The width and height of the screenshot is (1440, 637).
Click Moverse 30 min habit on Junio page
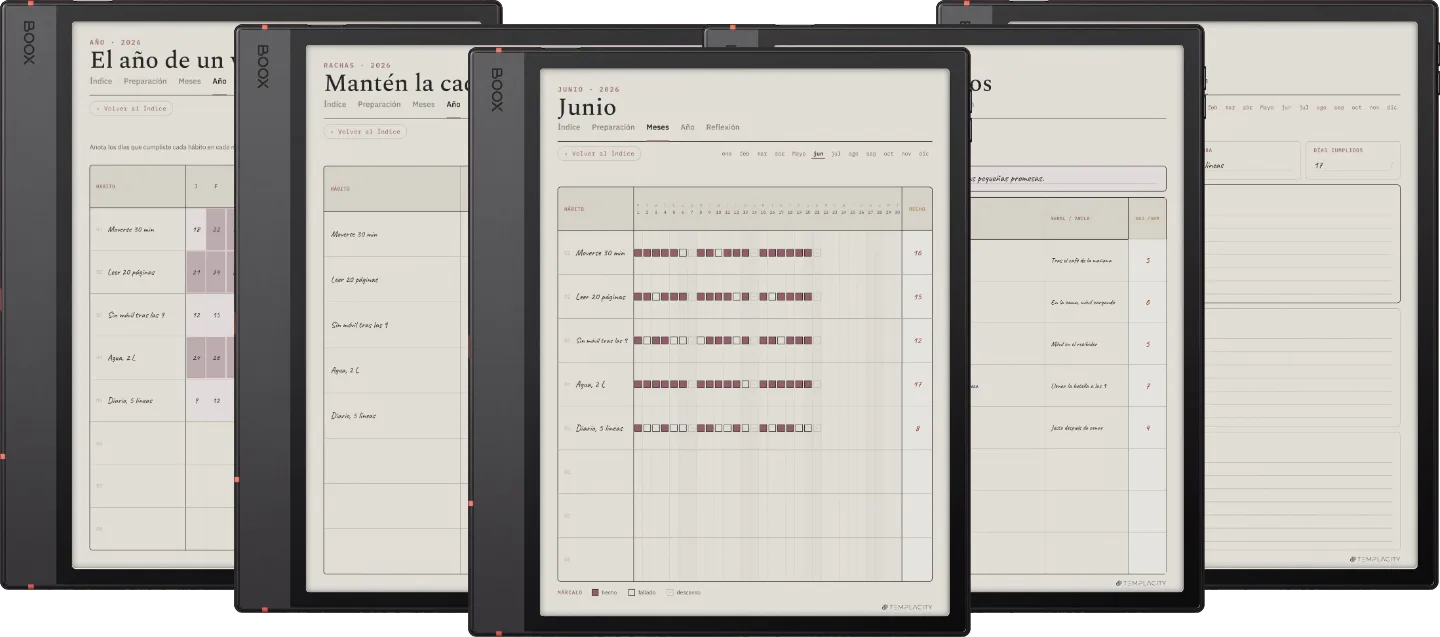click(600, 253)
